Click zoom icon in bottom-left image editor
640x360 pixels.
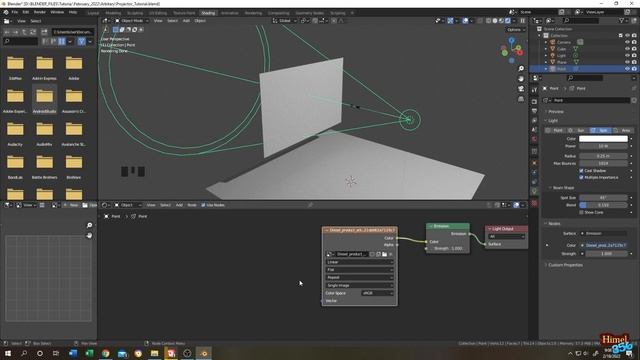[89, 225]
